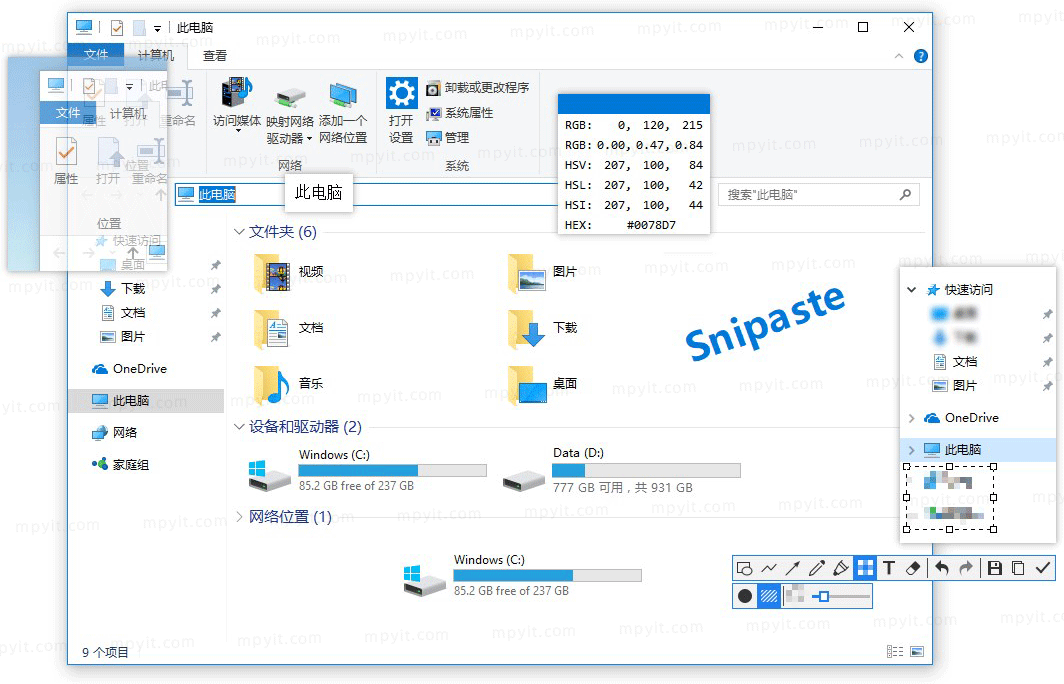Redo the annotation
This screenshot has width=1064, height=684.
click(966, 569)
